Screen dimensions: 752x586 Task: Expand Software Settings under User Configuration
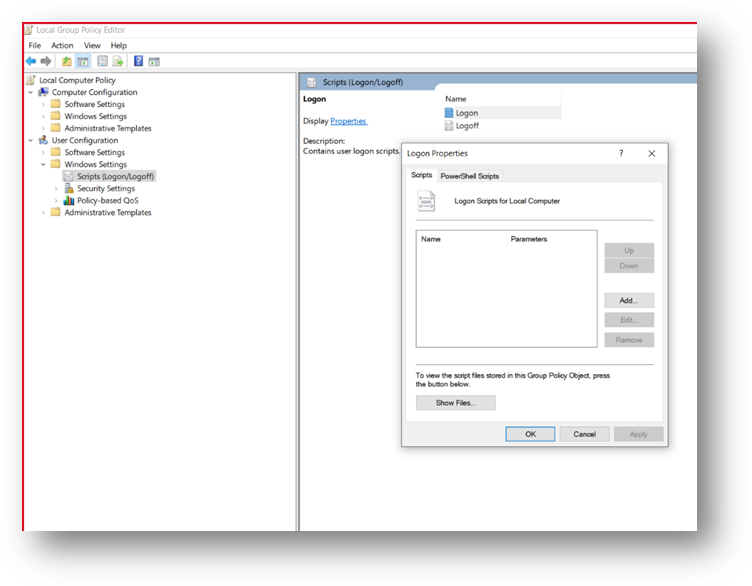click(43, 152)
